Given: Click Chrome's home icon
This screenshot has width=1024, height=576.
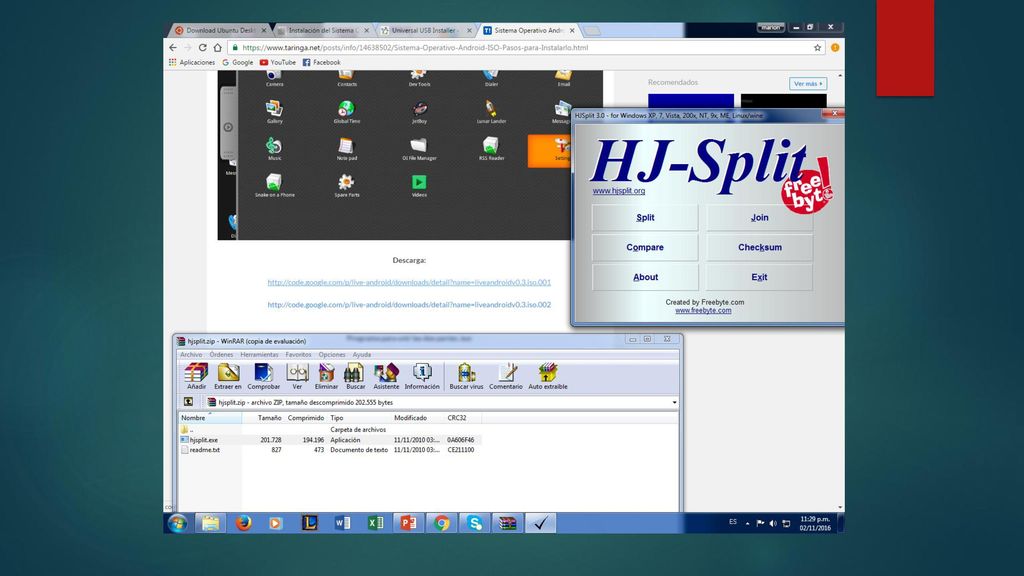Looking at the screenshot, I should click(x=217, y=48).
